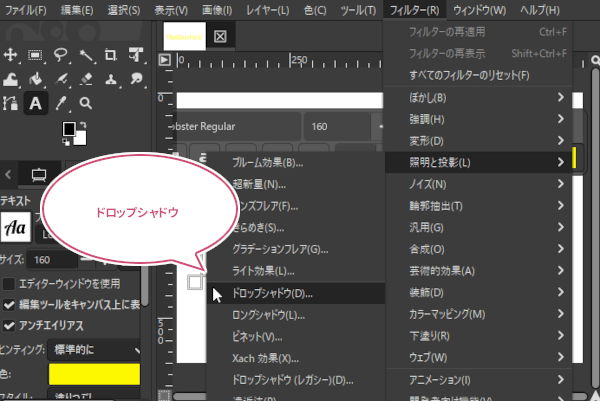Click すべてのフィルターのリセット(F)

click(478, 75)
